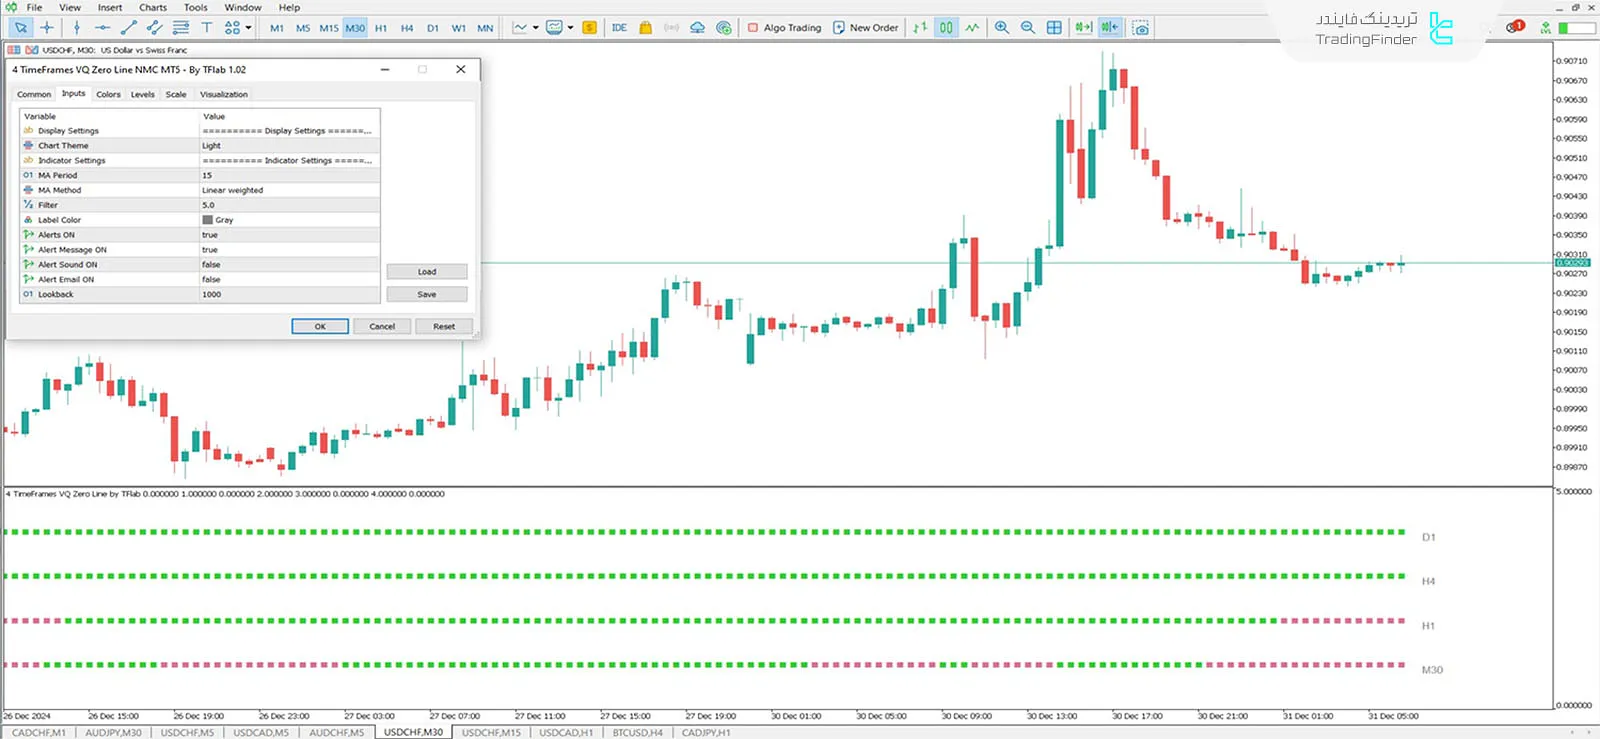Image resolution: width=1600 pixels, height=739 pixels.
Task: Select the text label tool
Action: 206,28
